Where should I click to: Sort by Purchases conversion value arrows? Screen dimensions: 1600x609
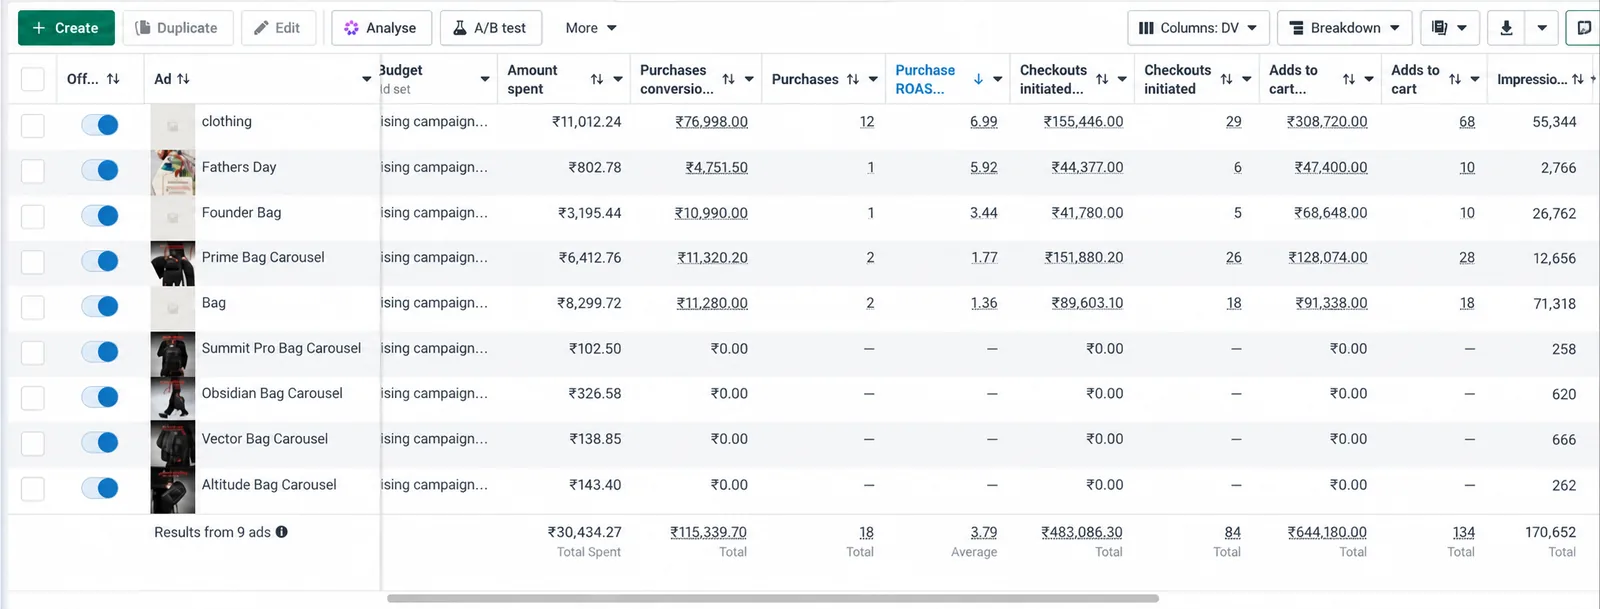click(728, 79)
